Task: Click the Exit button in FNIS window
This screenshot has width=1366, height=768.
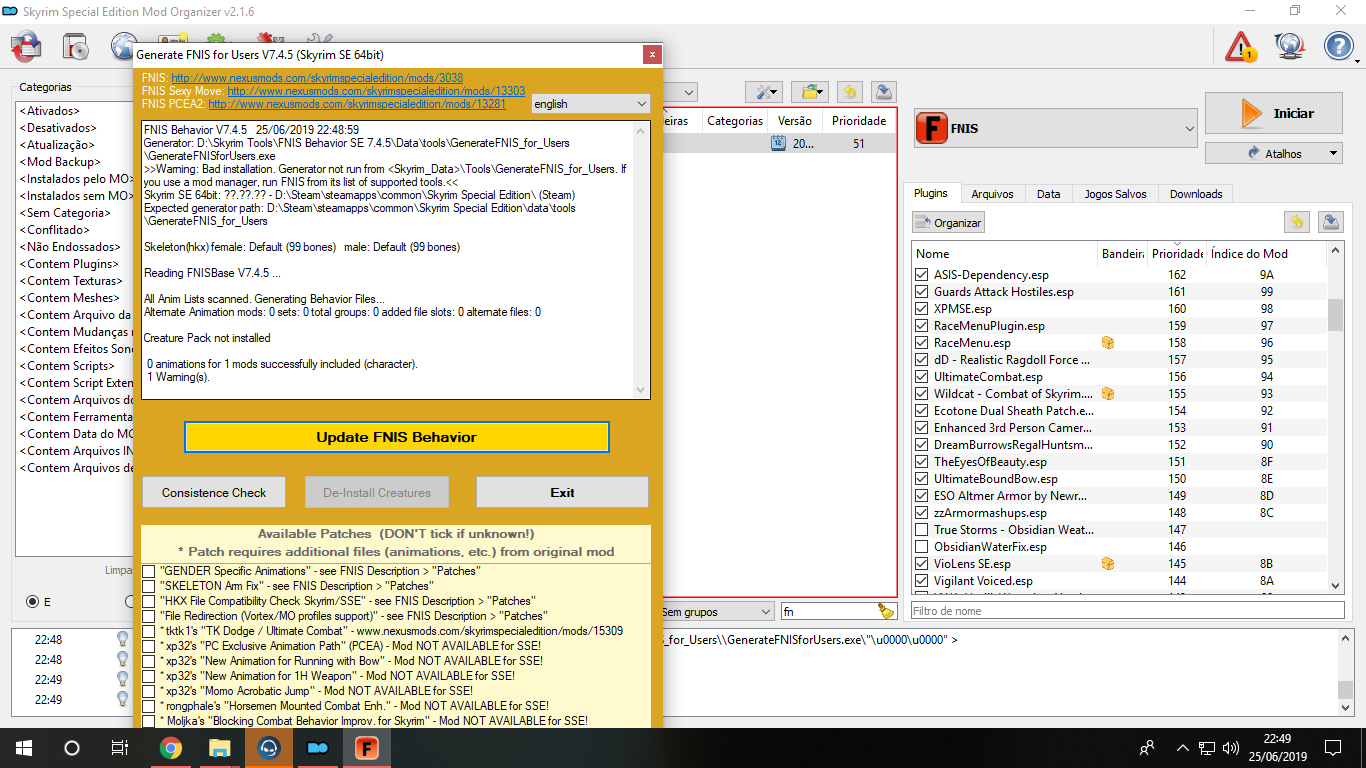Action: (562, 492)
